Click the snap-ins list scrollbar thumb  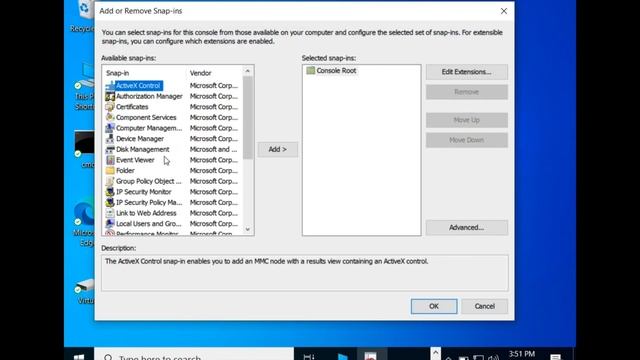(x=248, y=118)
